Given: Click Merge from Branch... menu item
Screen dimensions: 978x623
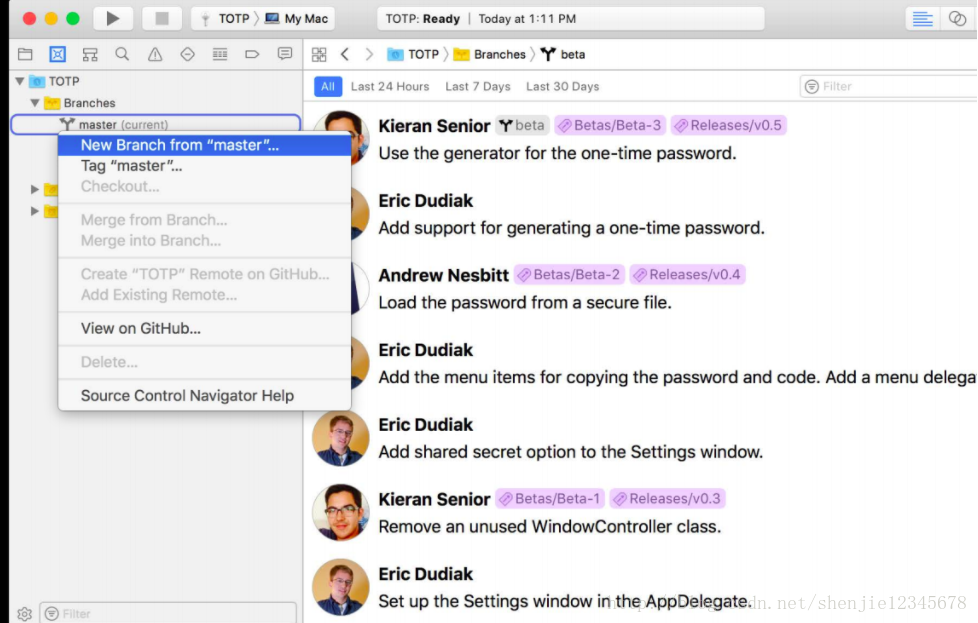Looking at the screenshot, I should 205,220.
